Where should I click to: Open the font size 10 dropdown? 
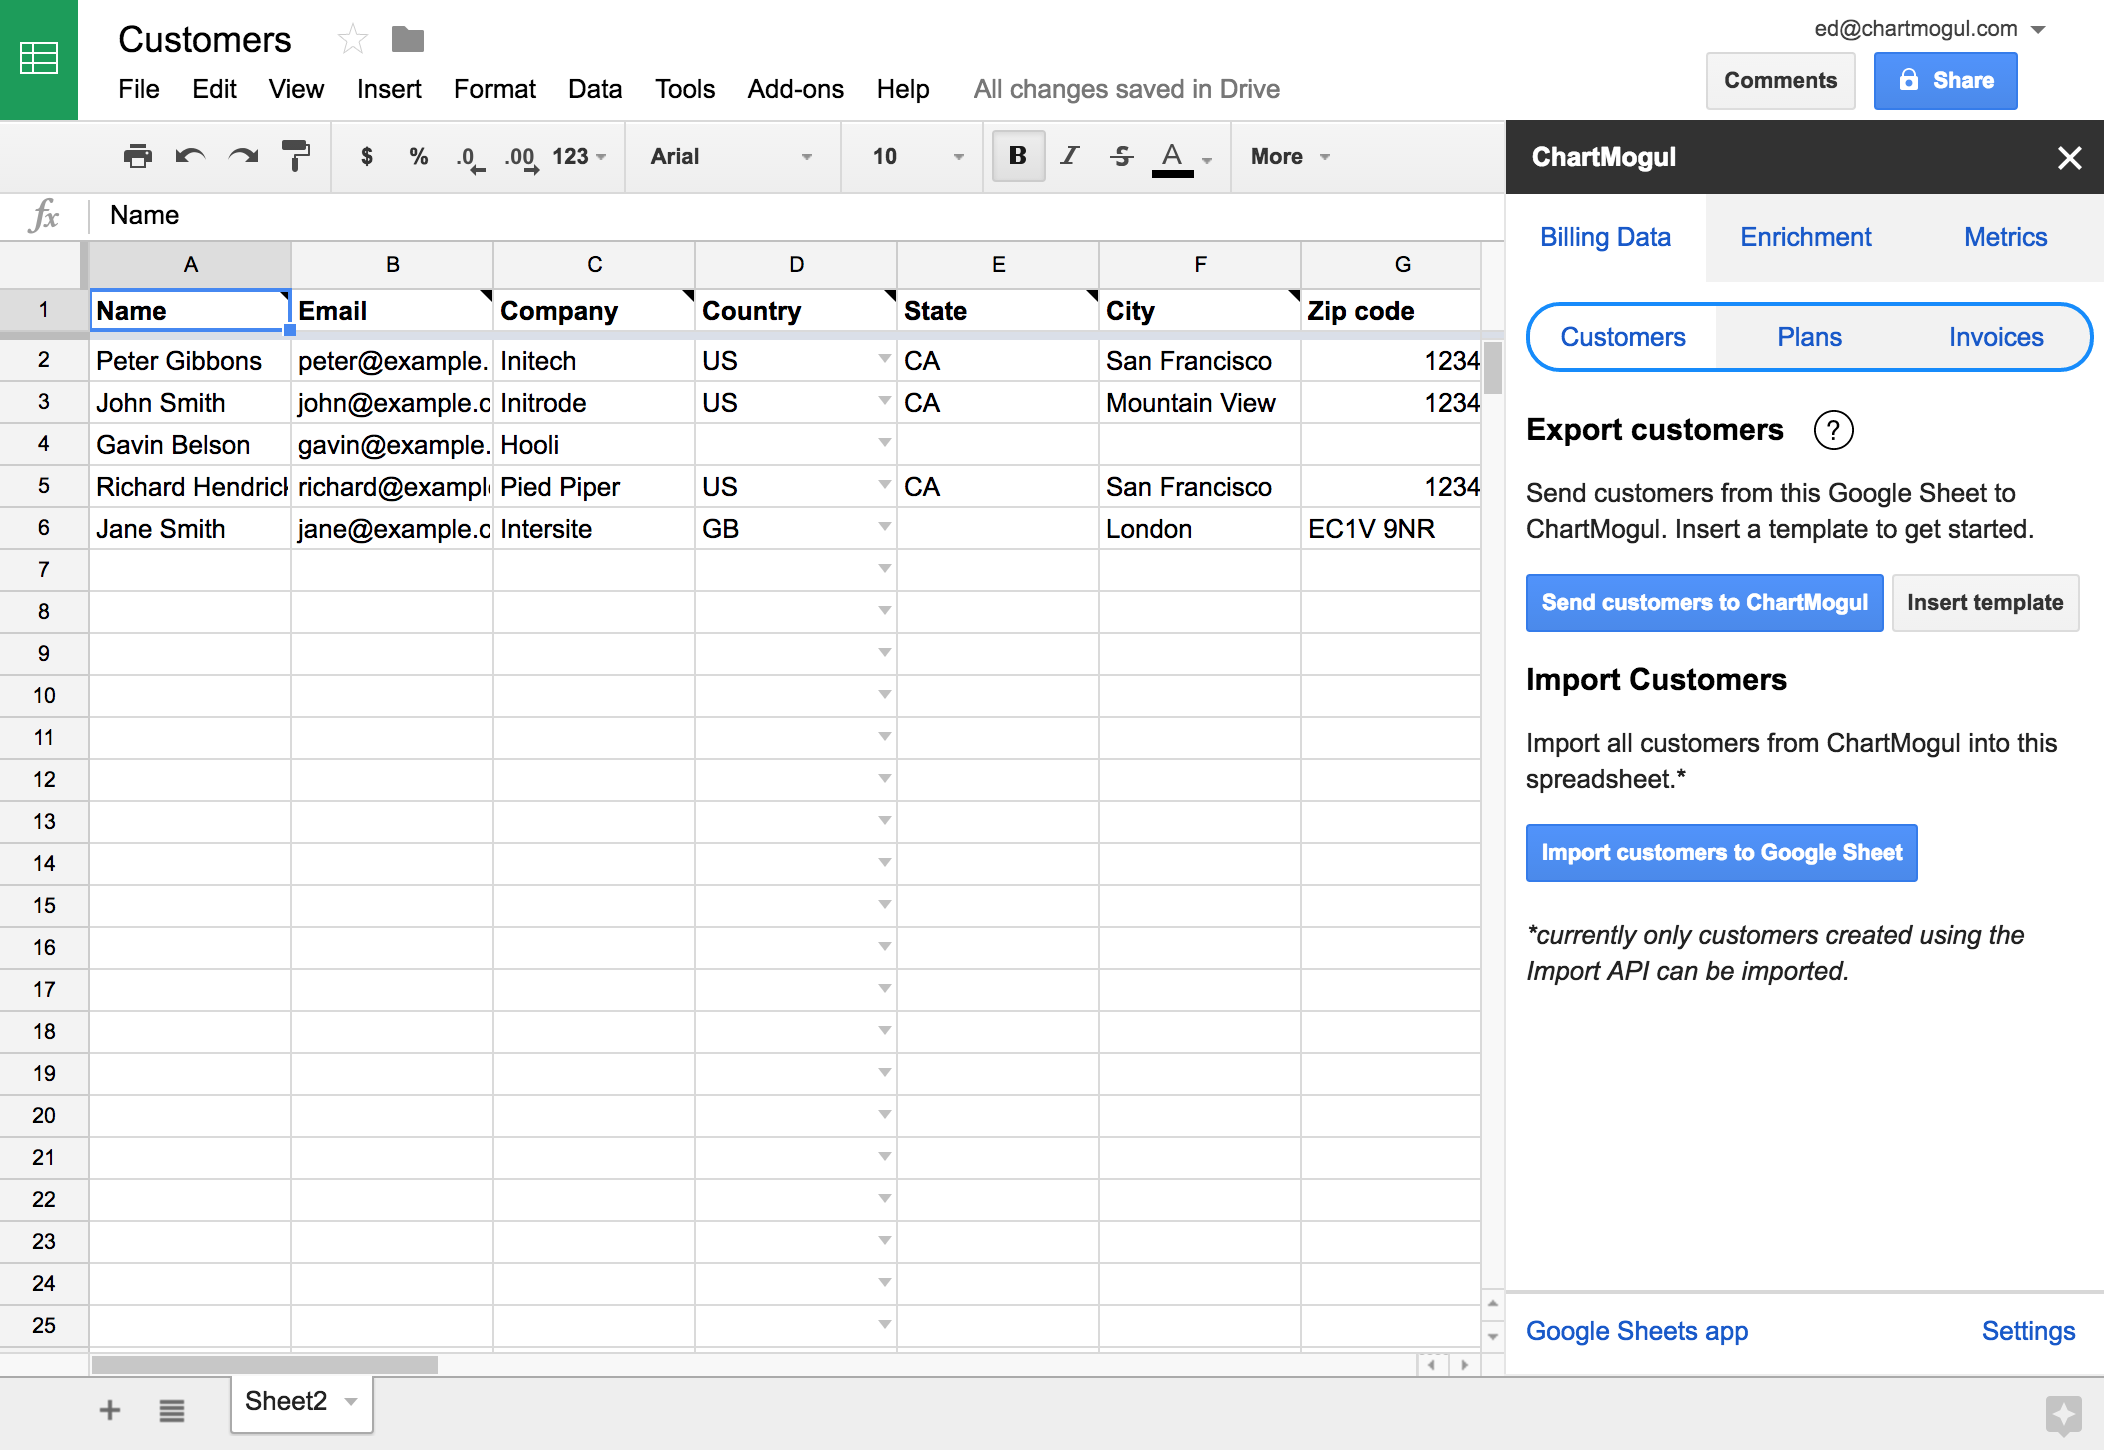tap(917, 156)
